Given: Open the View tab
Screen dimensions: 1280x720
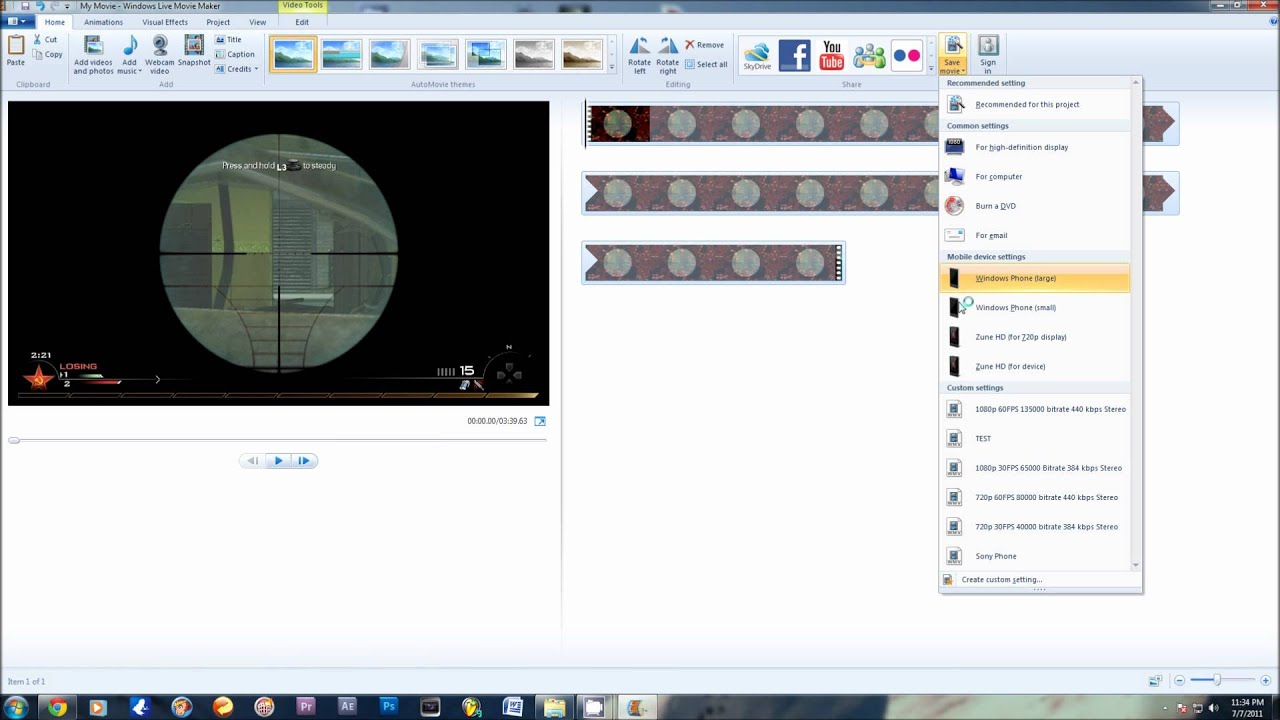Looking at the screenshot, I should pyautogui.click(x=258, y=22).
